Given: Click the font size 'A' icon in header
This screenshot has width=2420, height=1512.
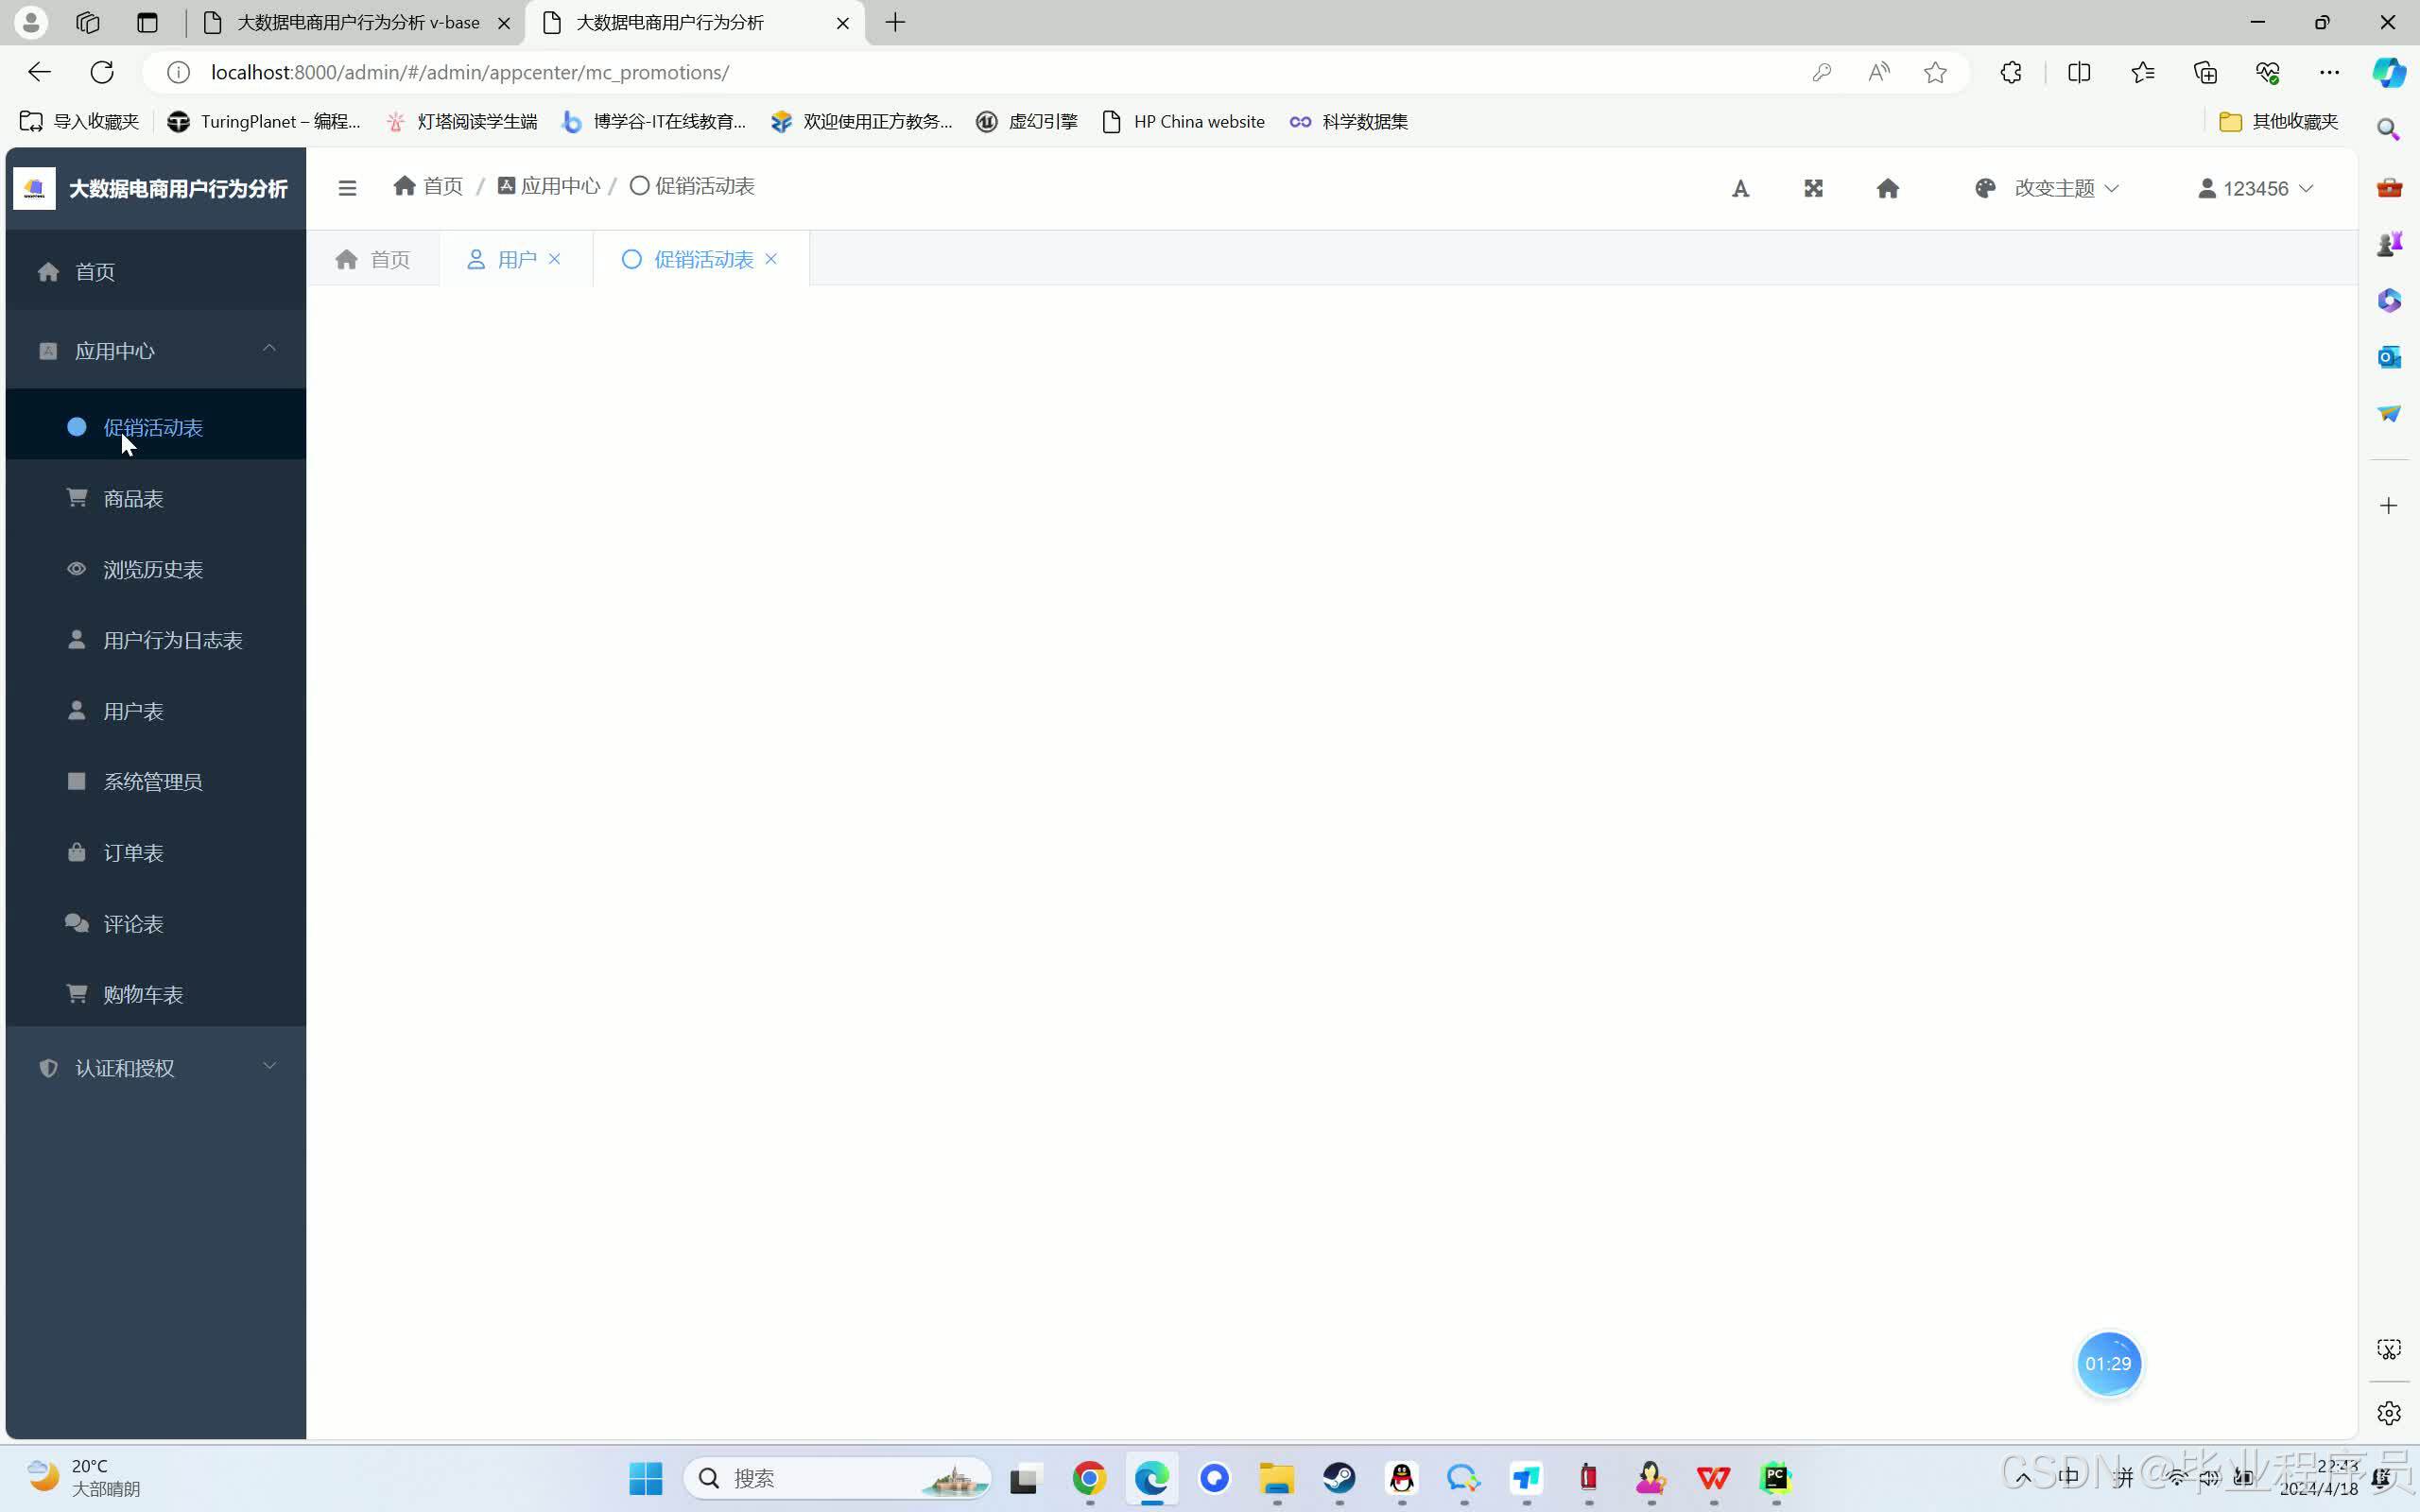Looking at the screenshot, I should coord(1740,188).
